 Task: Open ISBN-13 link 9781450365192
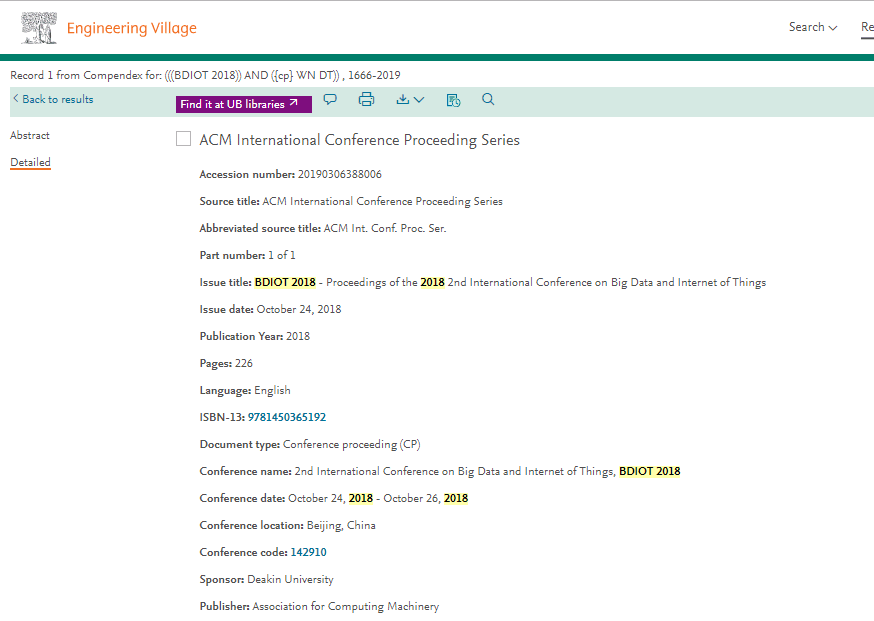coord(287,417)
